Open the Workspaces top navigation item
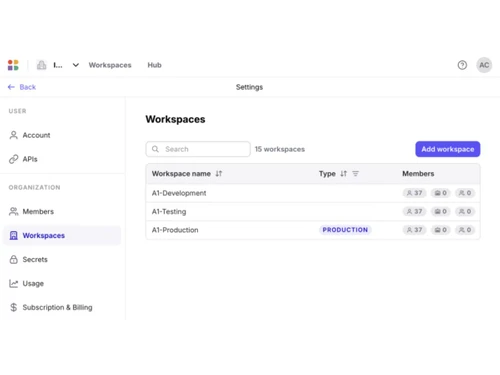 click(110, 65)
